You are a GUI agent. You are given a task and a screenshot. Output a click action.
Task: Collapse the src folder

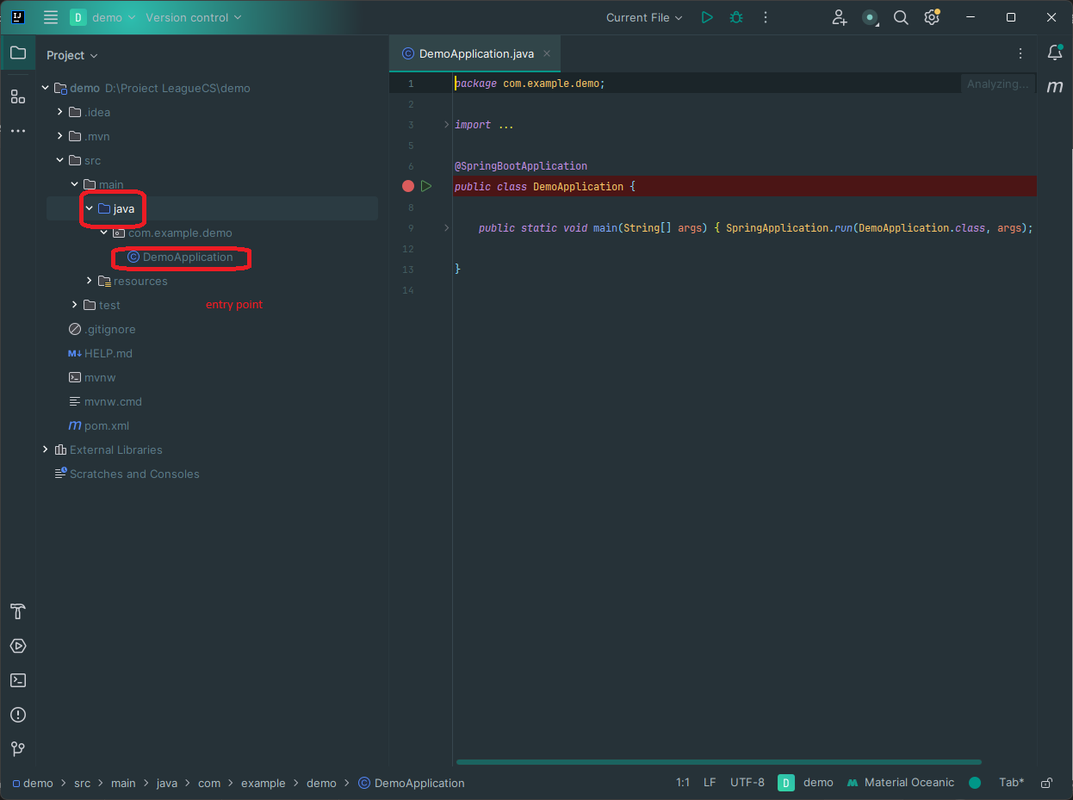click(x=60, y=160)
